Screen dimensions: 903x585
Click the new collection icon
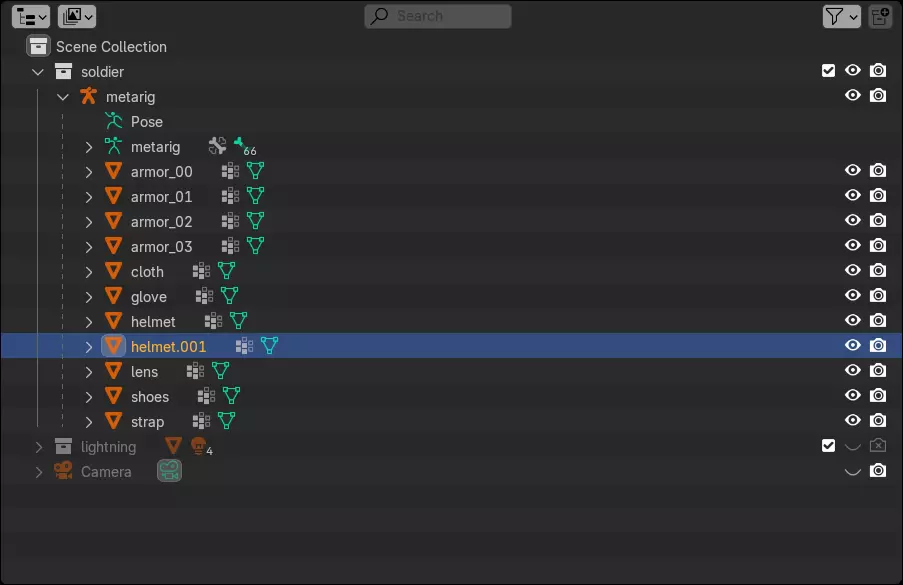click(880, 16)
